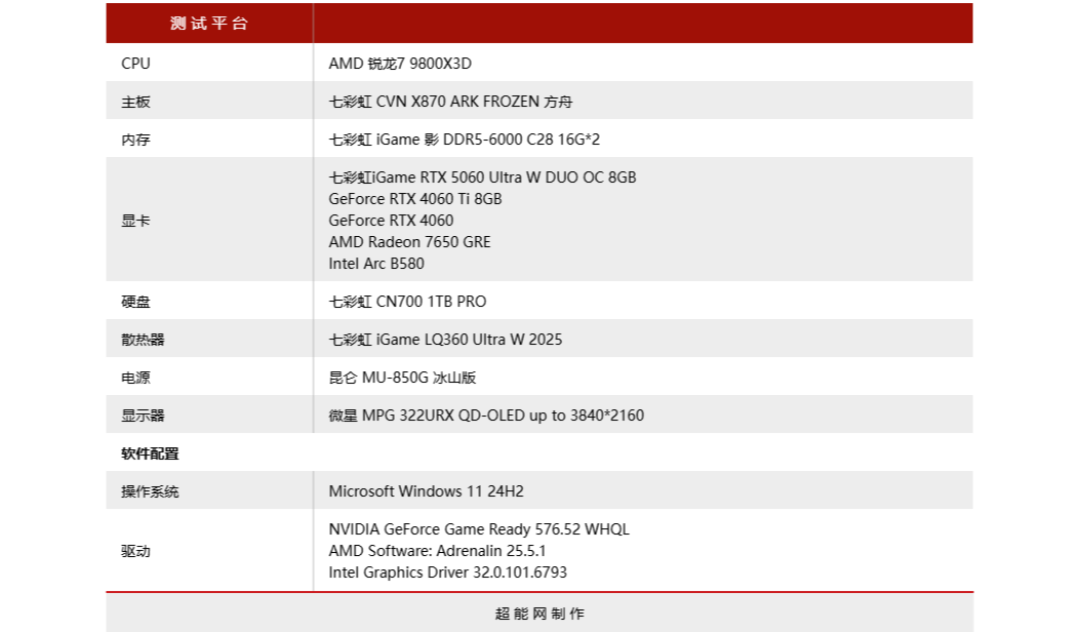Click the 微星 MPG 322URX QD-OLED value

click(486, 415)
